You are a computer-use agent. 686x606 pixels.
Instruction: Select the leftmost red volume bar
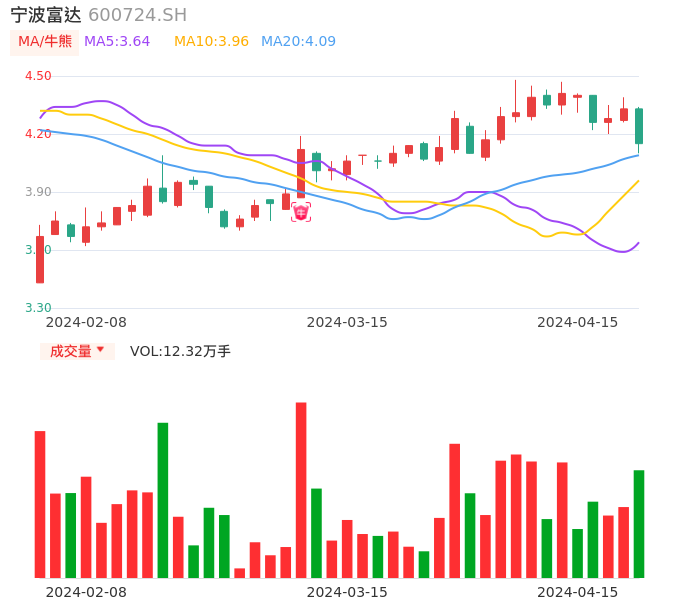[x=40, y=504]
